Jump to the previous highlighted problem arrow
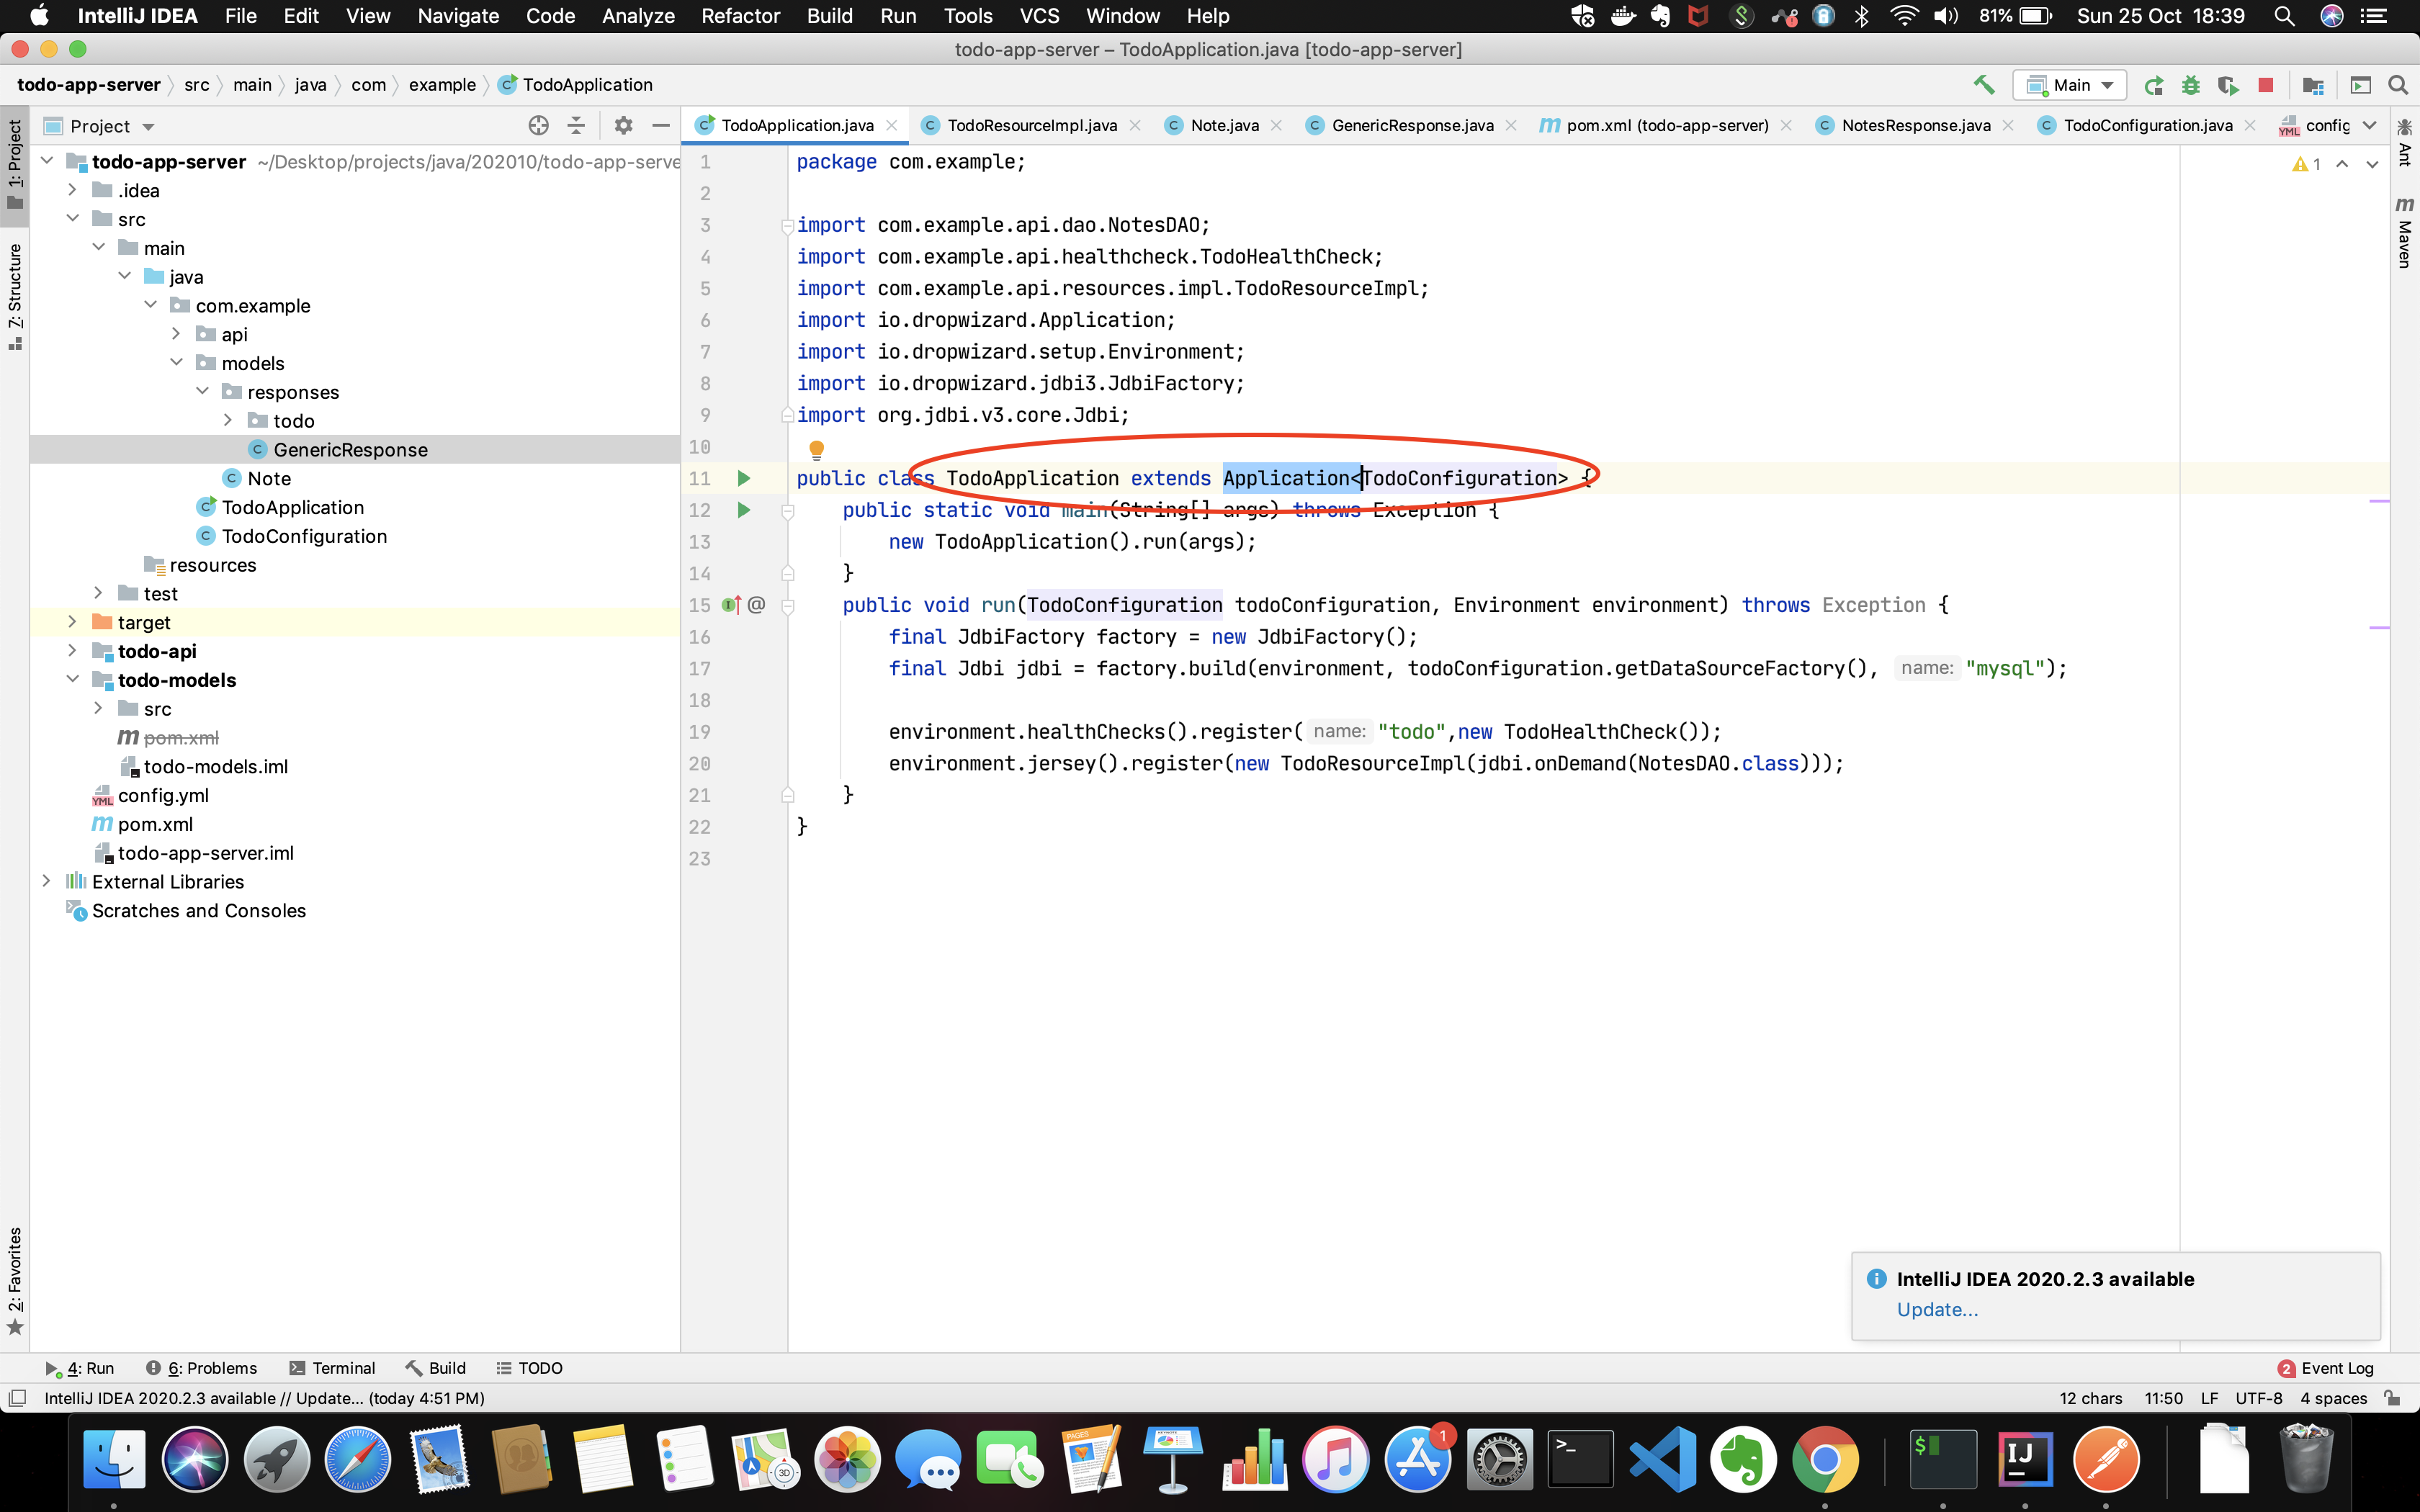Image resolution: width=2420 pixels, height=1512 pixels. point(2342,164)
